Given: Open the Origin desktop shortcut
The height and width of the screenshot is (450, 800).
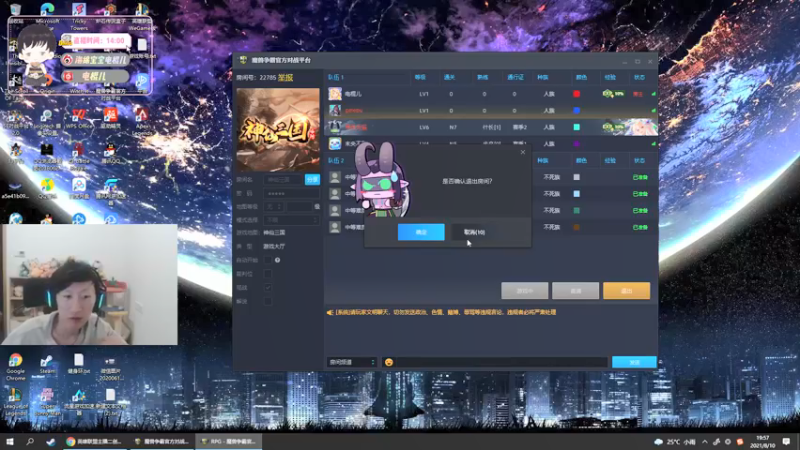Looking at the screenshot, I should pos(47,83).
